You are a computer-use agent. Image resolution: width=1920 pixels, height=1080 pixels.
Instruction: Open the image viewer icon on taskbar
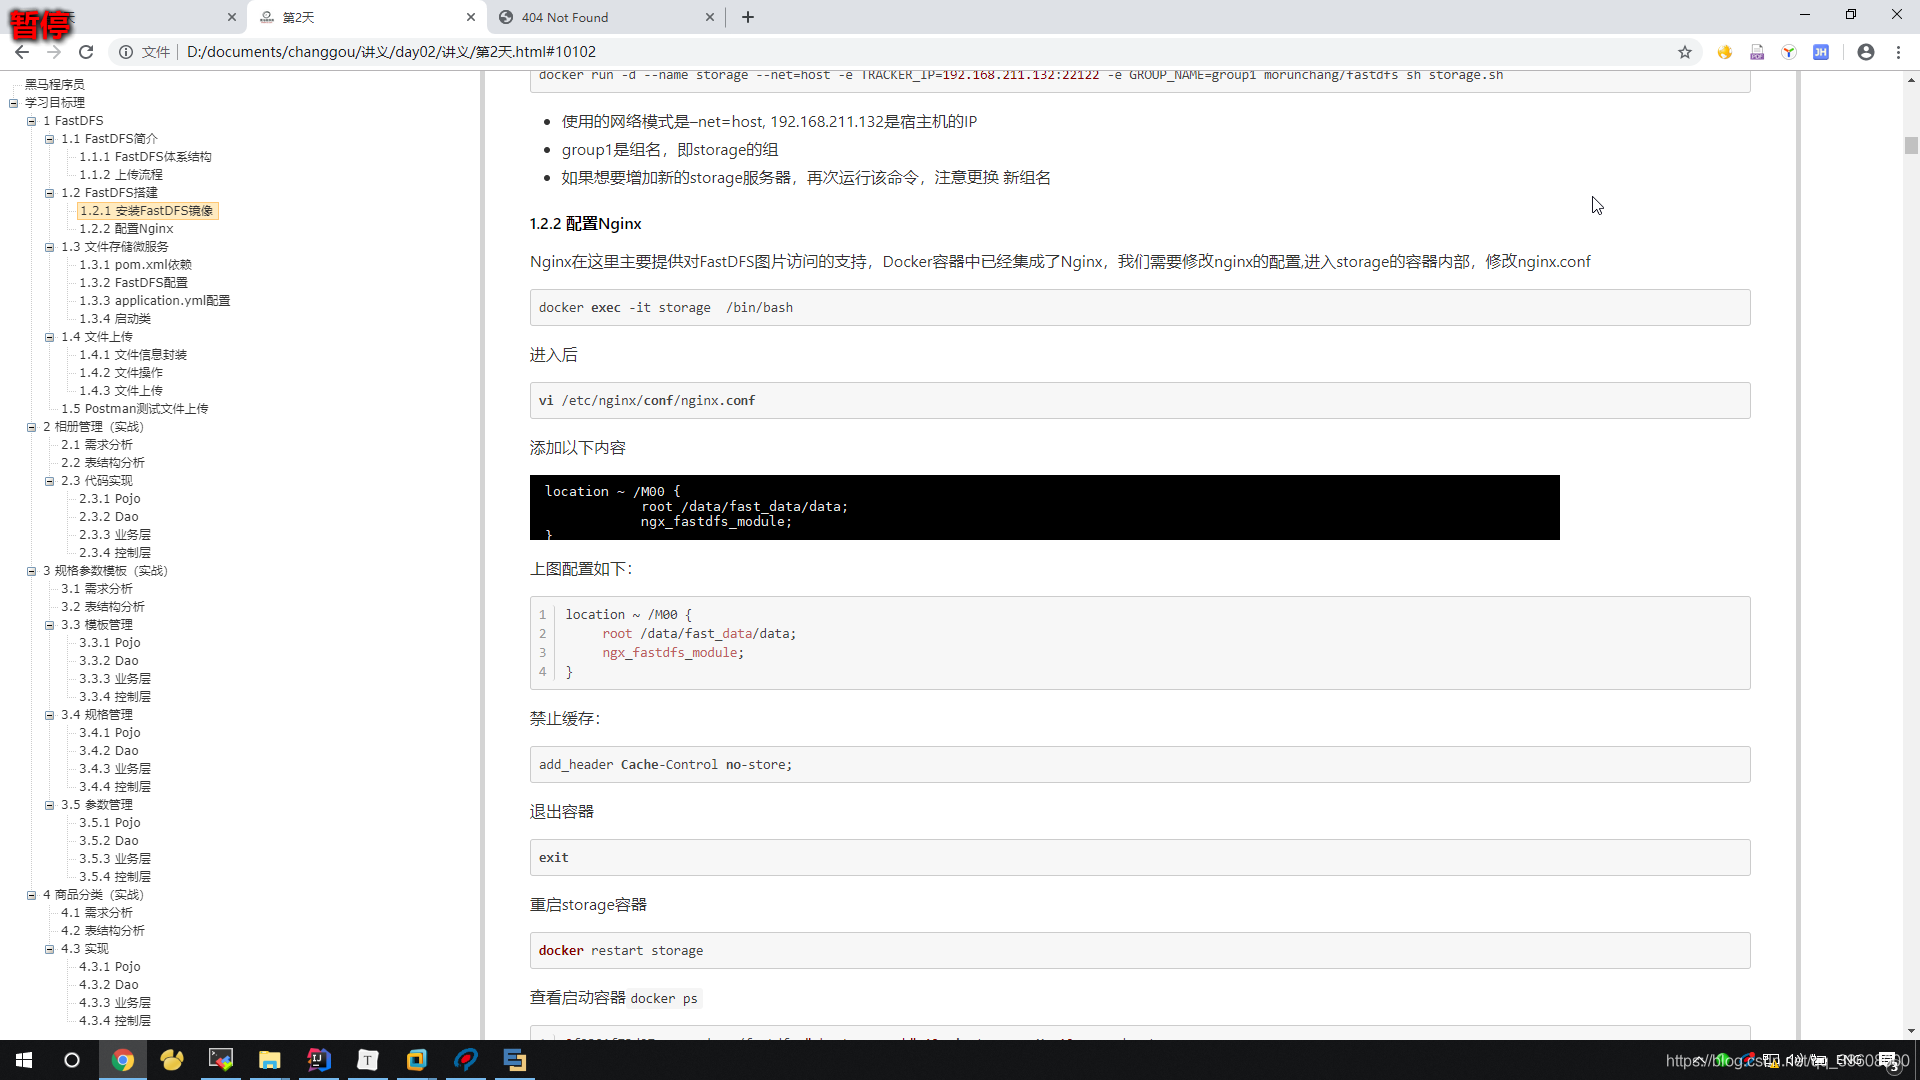tap(221, 1060)
